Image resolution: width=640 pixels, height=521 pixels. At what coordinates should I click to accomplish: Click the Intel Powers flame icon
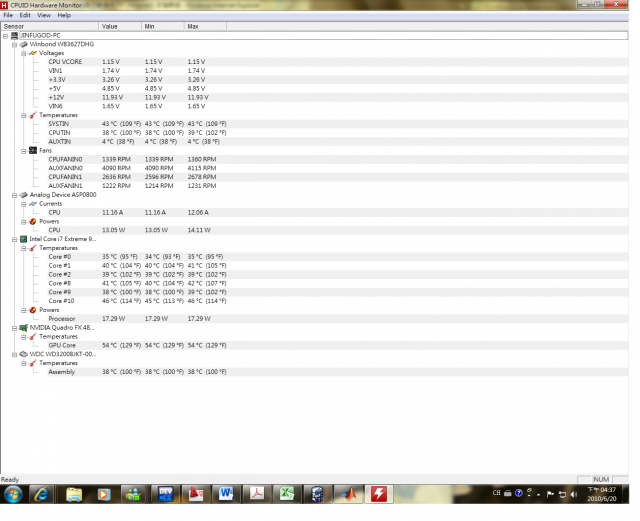[x=33, y=310]
